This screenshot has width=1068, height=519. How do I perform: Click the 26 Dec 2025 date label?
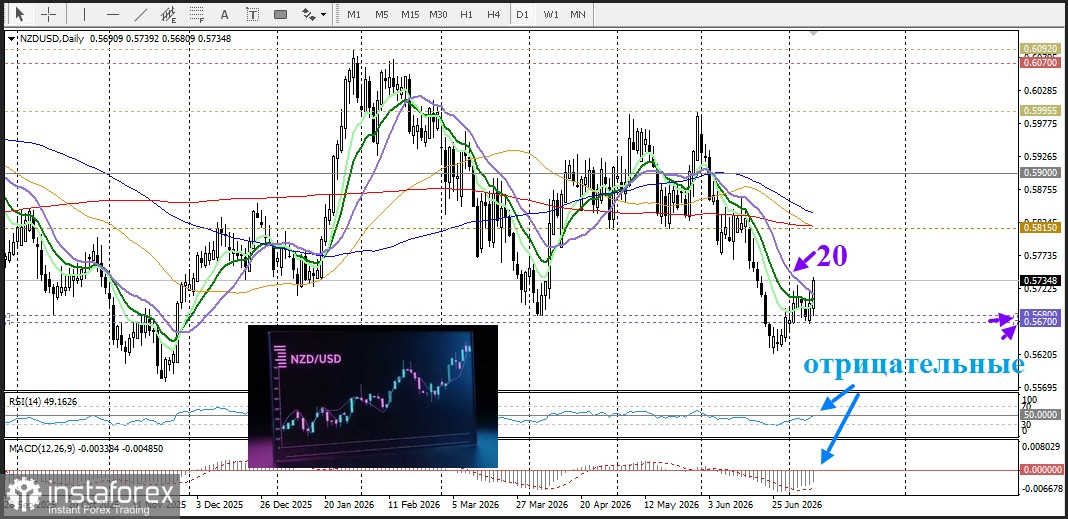(x=287, y=505)
